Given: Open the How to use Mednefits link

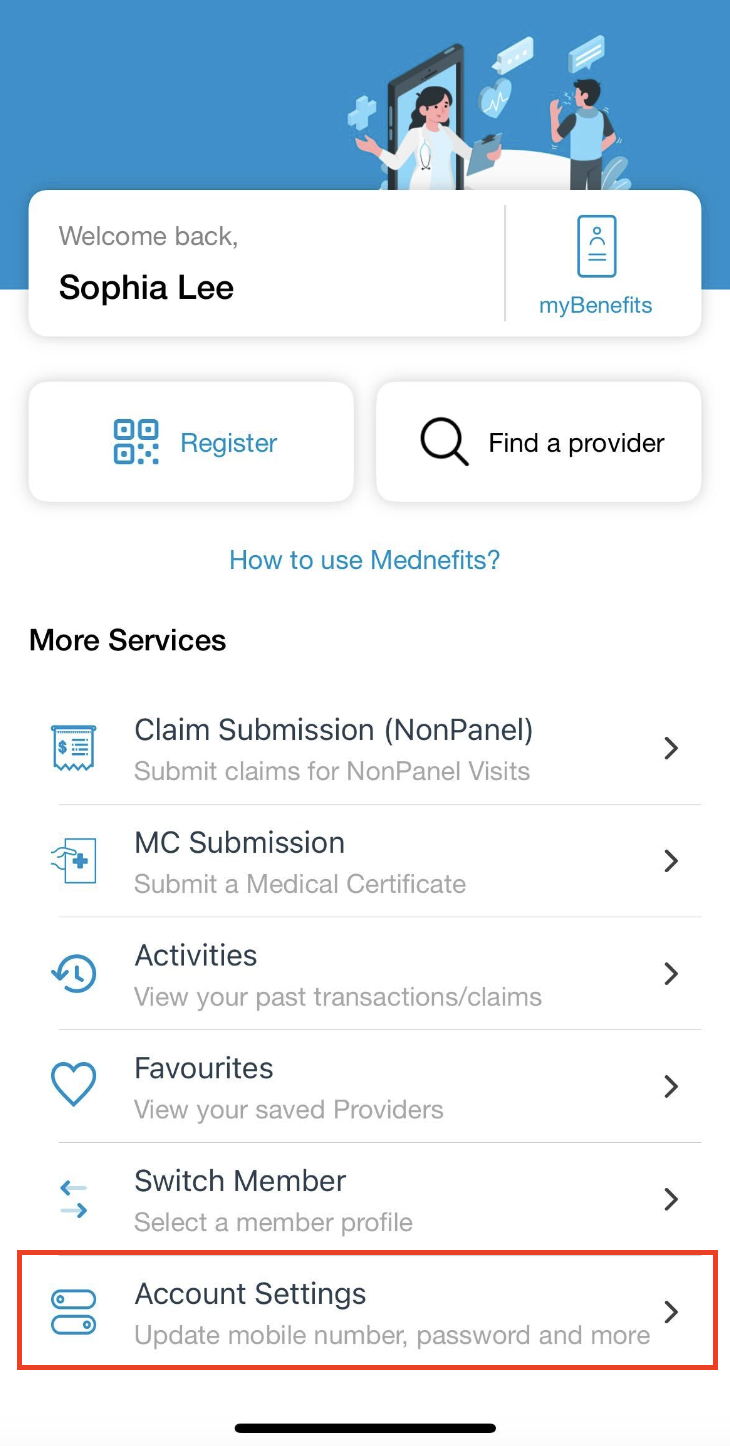Looking at the screenshot, I should point(365,559).
